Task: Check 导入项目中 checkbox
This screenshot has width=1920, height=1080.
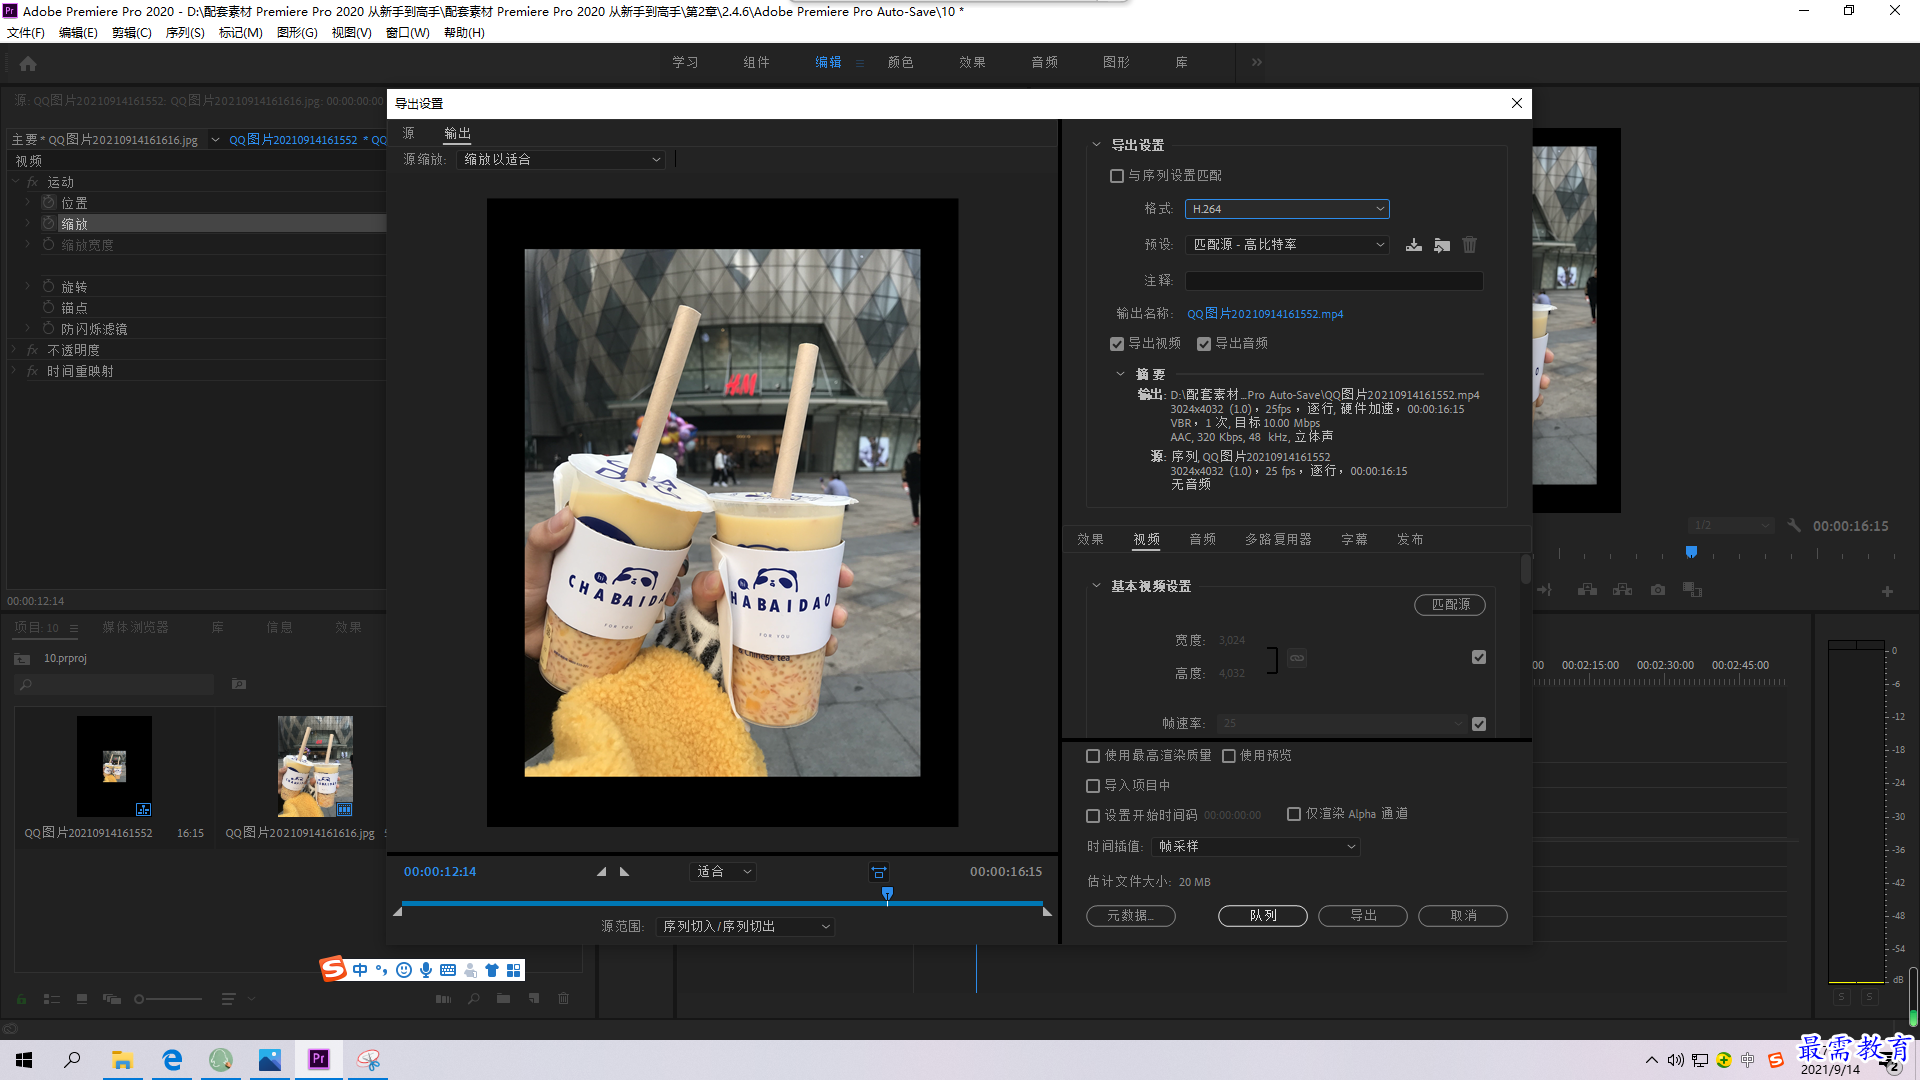Action: click(x=1093, y=786)
